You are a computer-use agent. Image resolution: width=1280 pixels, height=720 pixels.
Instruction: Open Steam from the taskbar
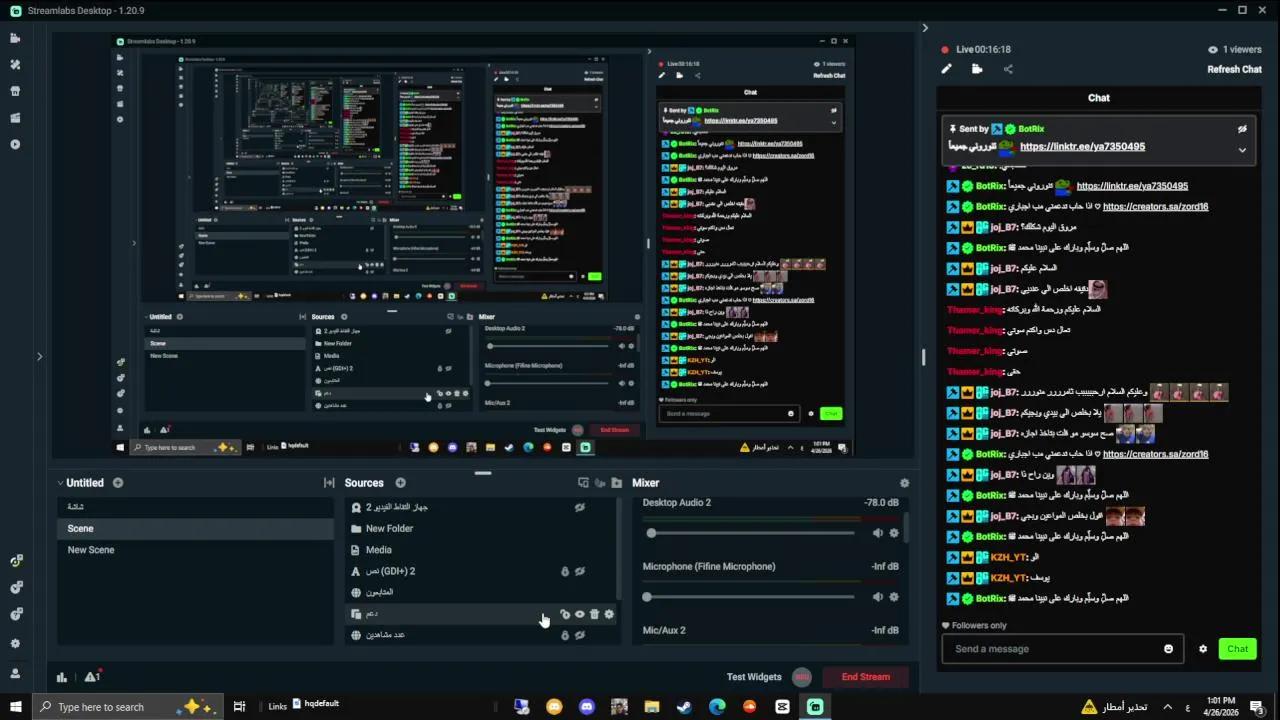(684, 707)
